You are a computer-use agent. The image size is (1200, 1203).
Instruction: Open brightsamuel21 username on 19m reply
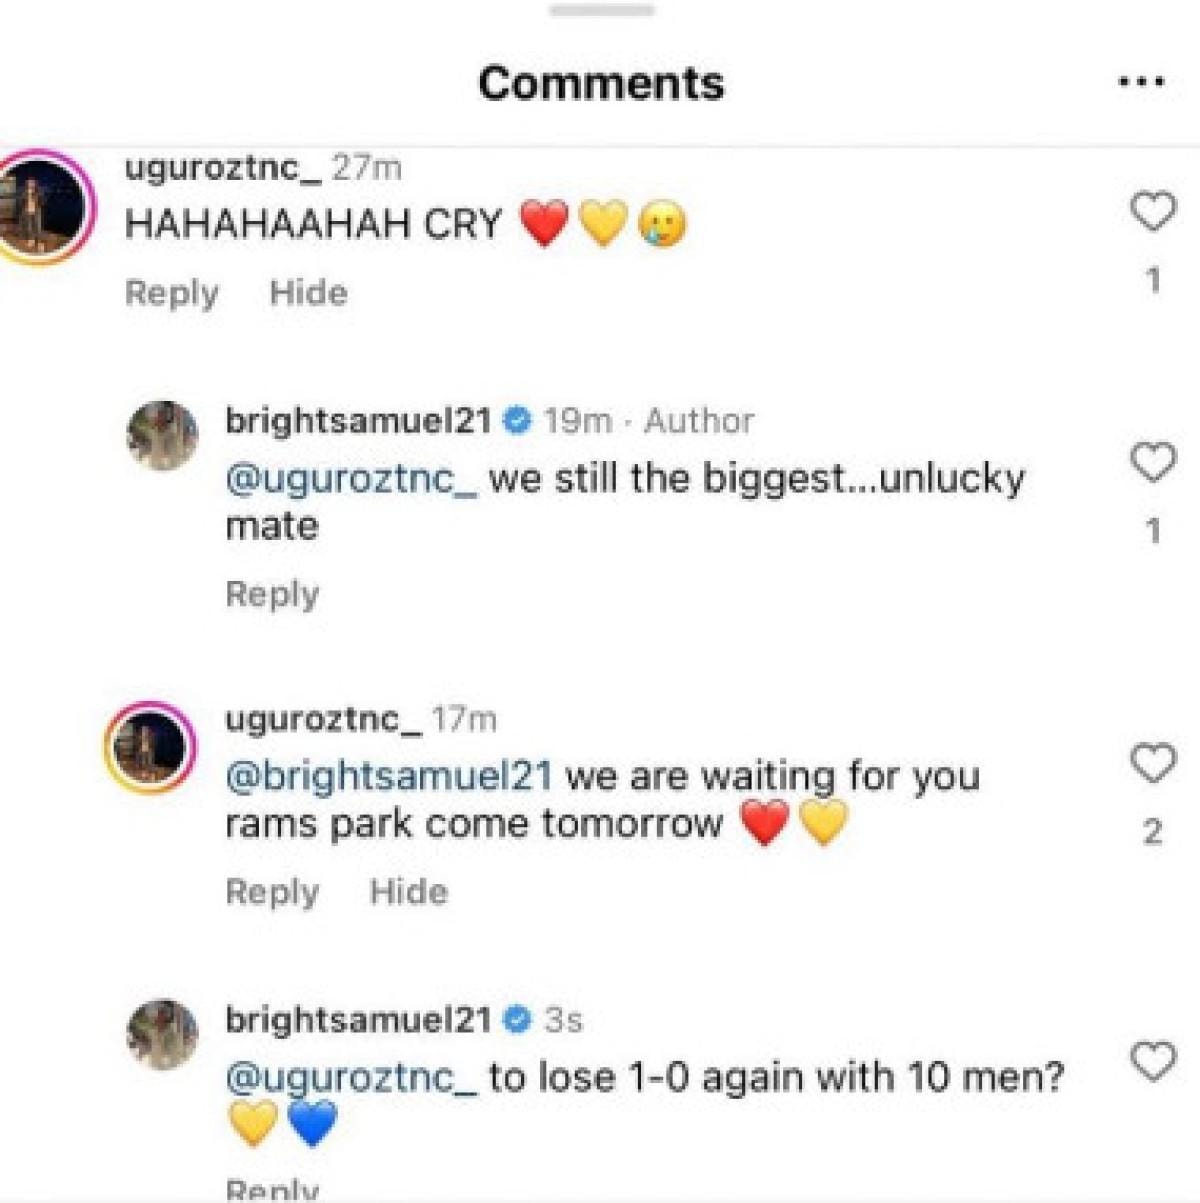coord(358,420)
